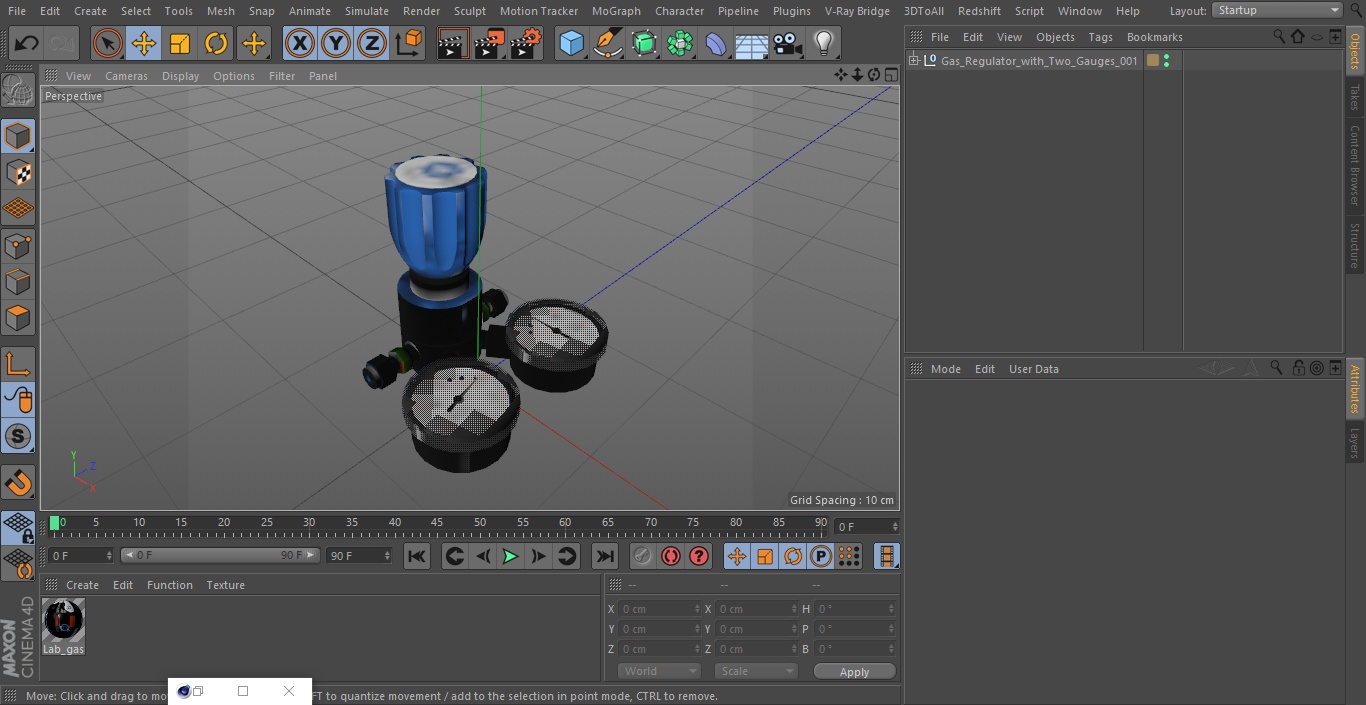Add a Cube primitive object
The image size is (1366, 705).
click(571, 43)
